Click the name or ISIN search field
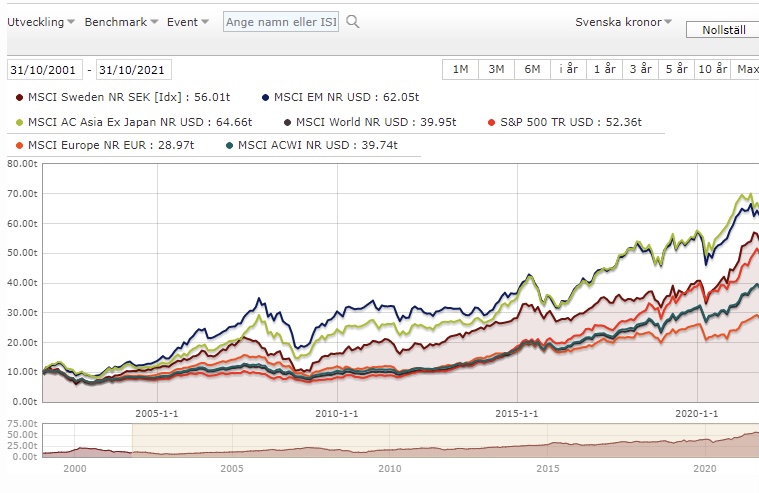 pyautogui.click(x=281, y=22)
